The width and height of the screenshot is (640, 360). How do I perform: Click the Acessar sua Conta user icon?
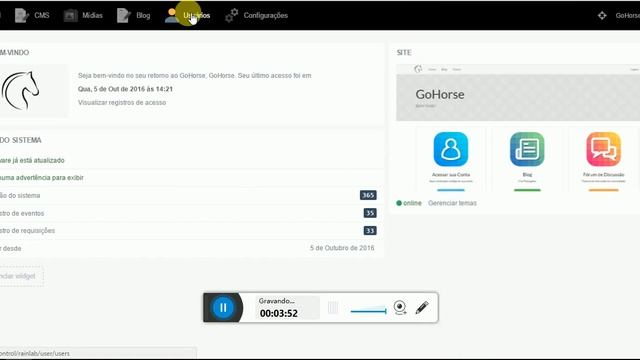coord(451,149)
